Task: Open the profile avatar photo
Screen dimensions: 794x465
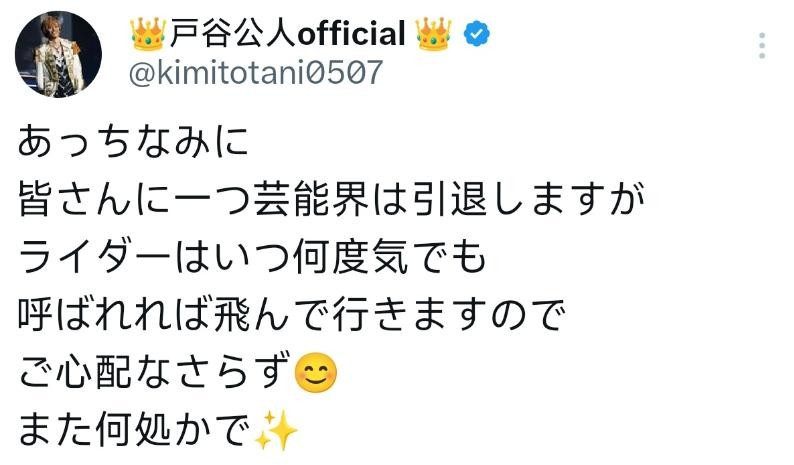Action: [58, 53]
